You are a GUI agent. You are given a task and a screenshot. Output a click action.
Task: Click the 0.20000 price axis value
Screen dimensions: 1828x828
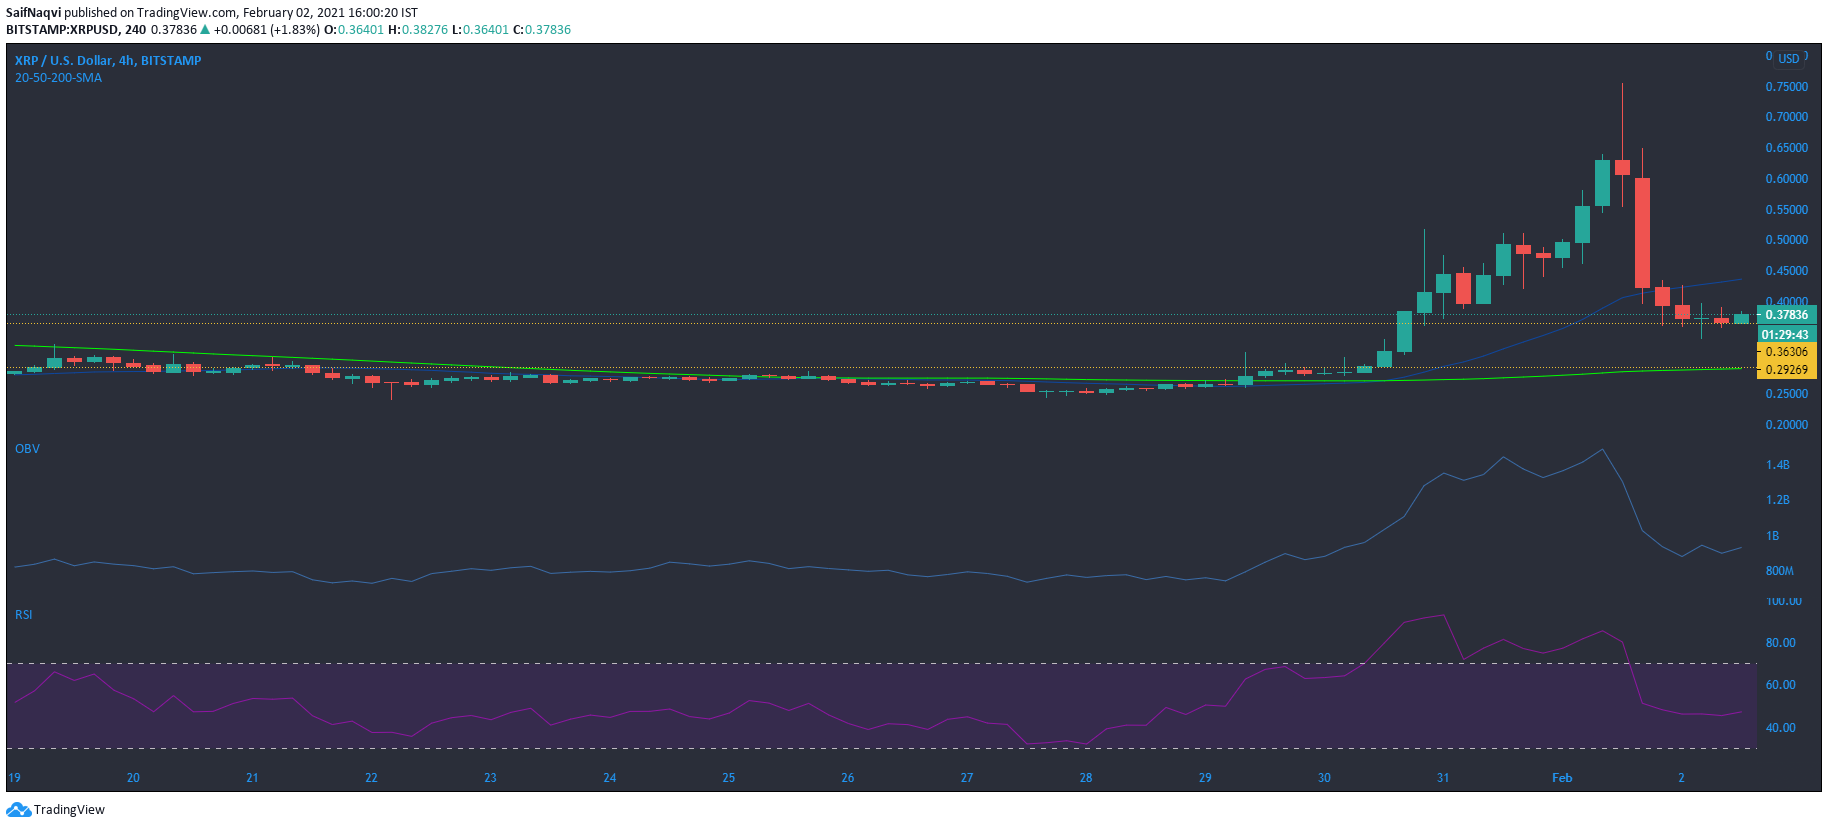click(1787, 425)
